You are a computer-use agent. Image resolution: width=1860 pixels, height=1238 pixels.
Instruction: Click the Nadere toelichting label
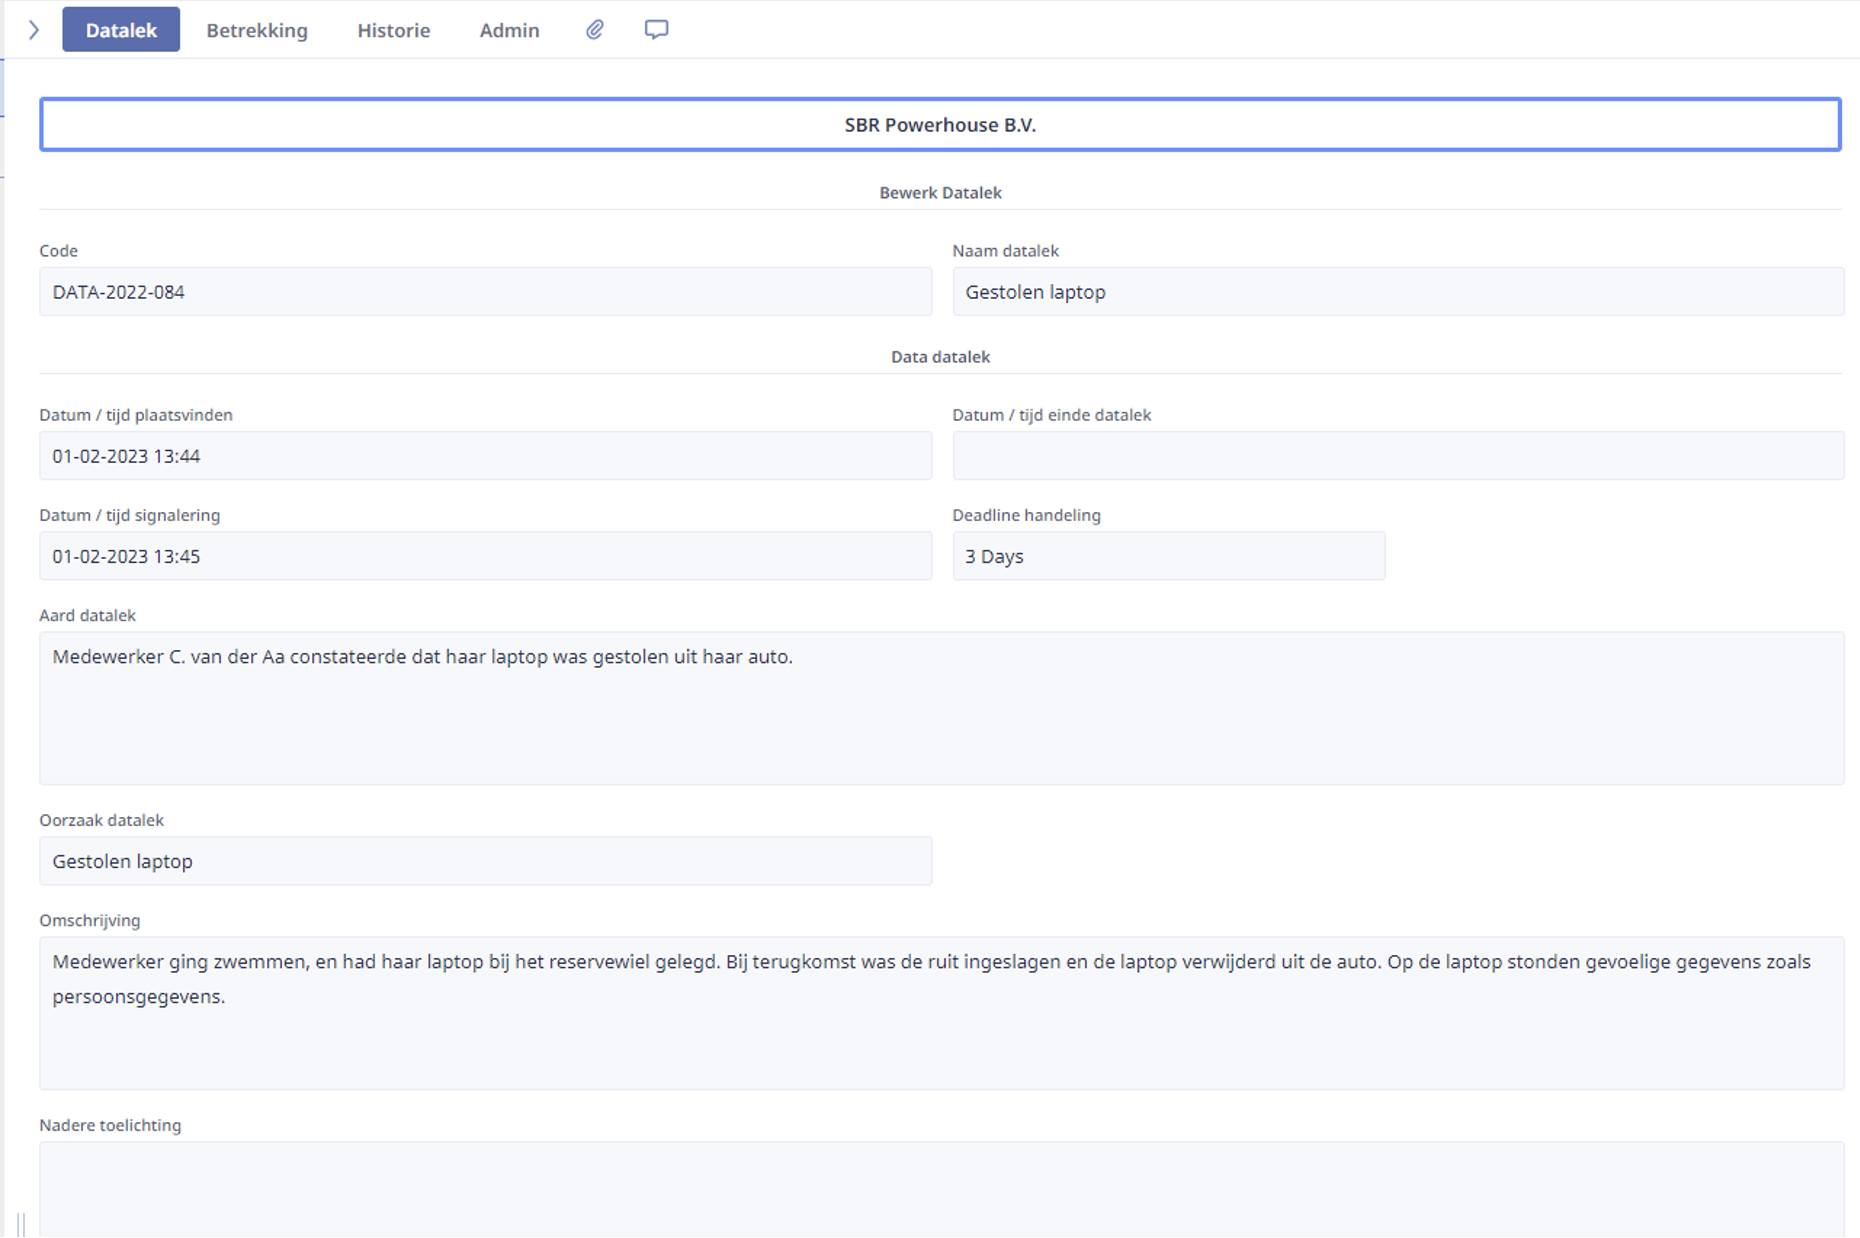[110, 1126]
